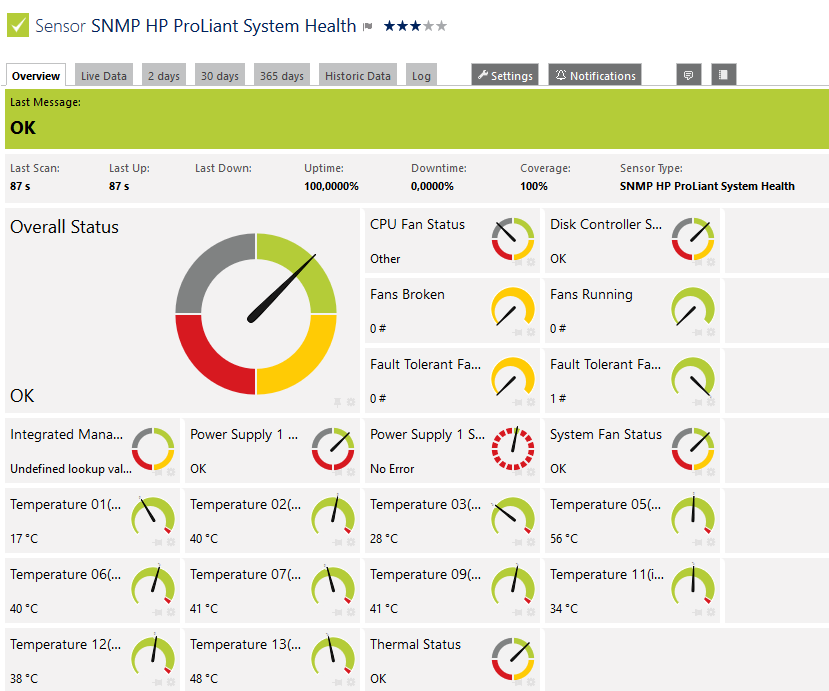829x691 pixels.
Task: Click the 'No Error' Power Supply status text
Action: click(392, 469)
